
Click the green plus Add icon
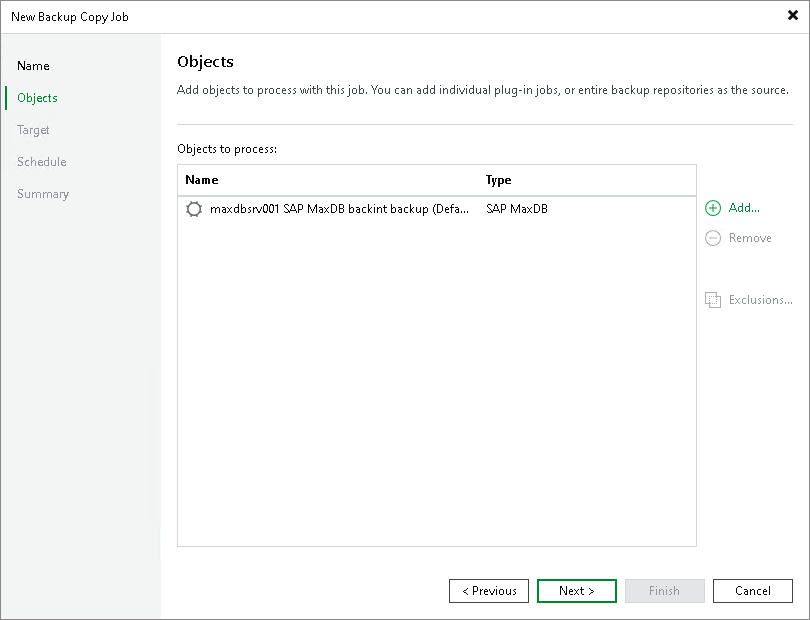712,208
